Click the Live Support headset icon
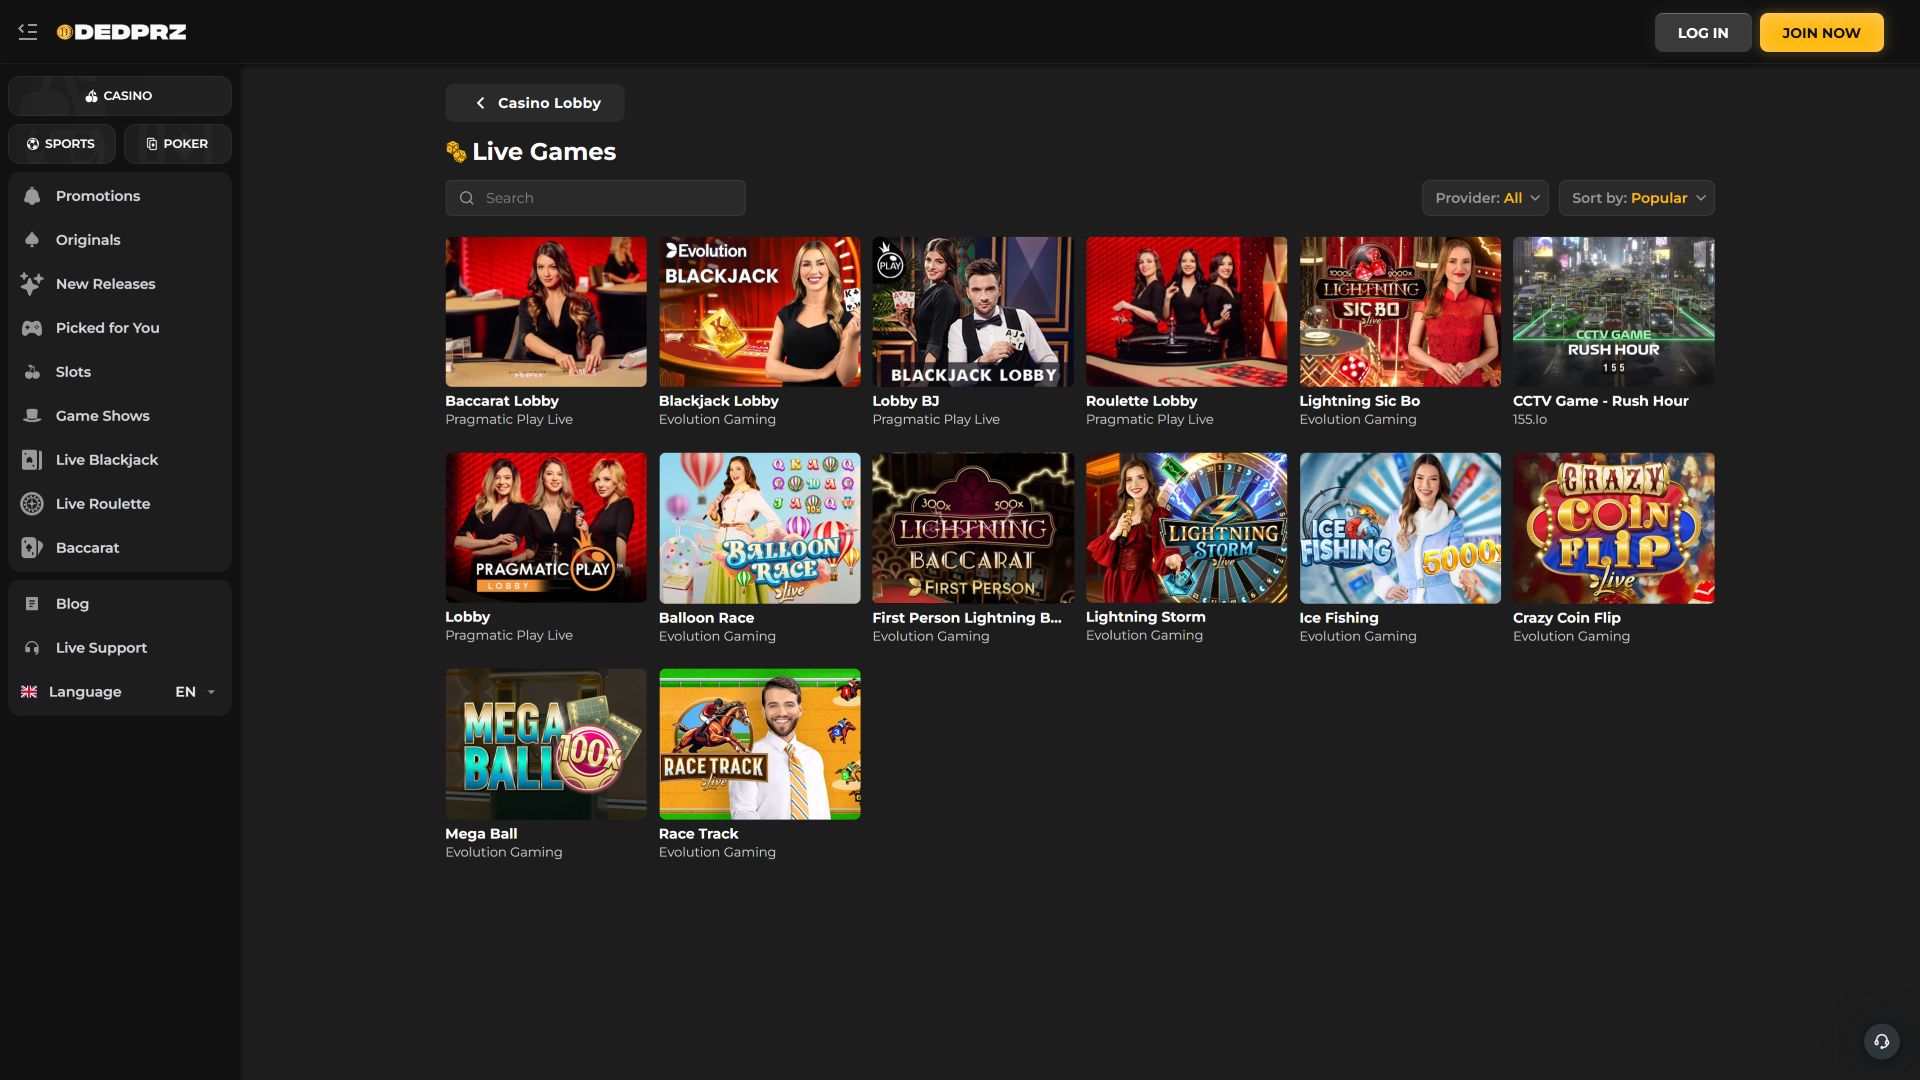The height and width of the screenshot is (1080, 1920). tap(32, 648)
